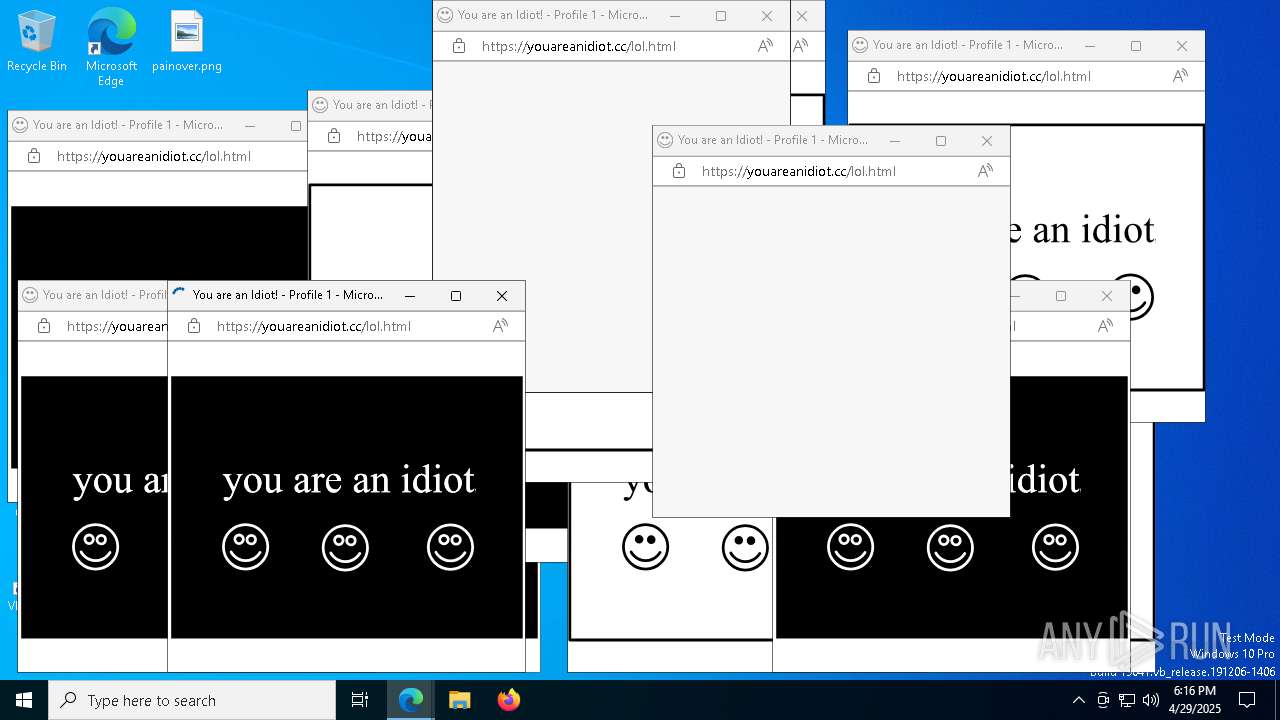Image resolution: width=1280 pixels, height=720 pixels.
Task: Click smiley favicon of the blank centre window
Action: [x=665, y=140]
